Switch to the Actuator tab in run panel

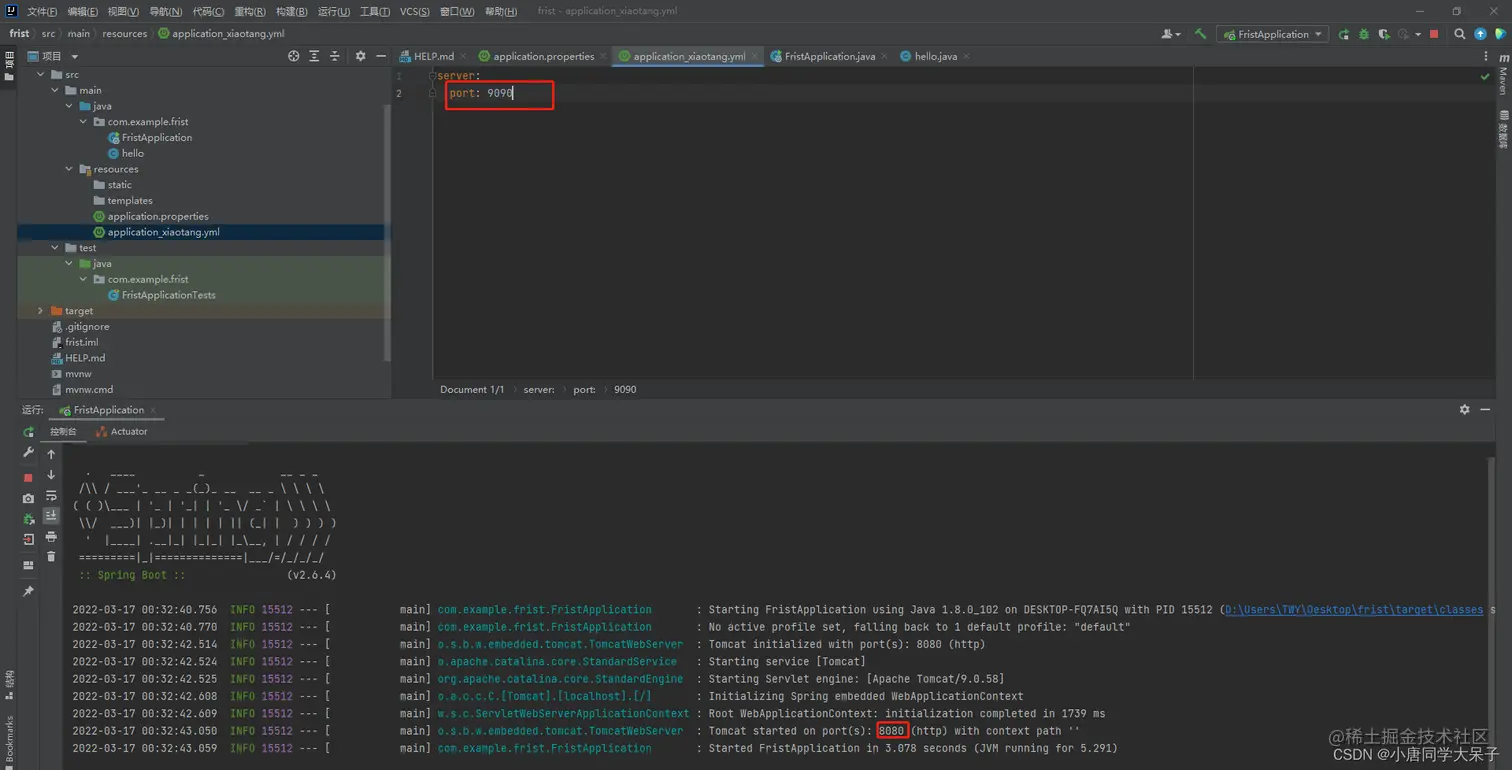click(121, 432)
